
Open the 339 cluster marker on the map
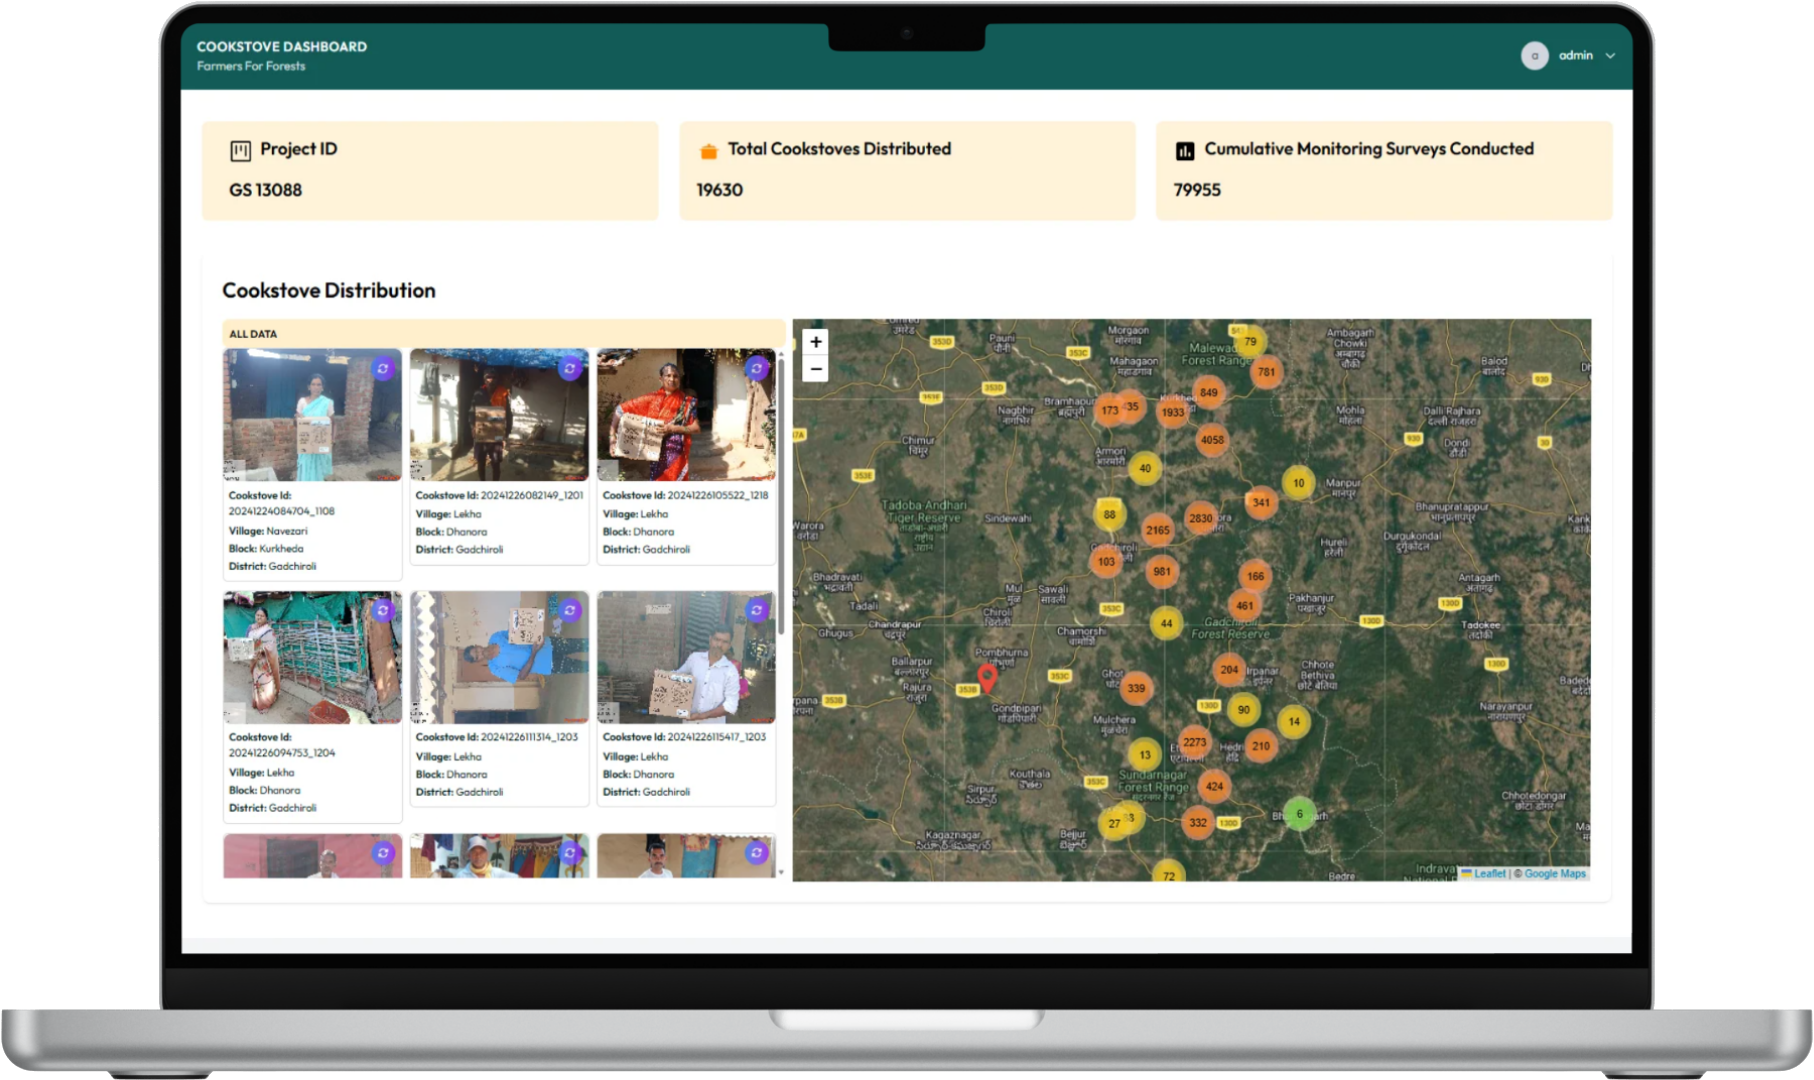pos(1136,688)
